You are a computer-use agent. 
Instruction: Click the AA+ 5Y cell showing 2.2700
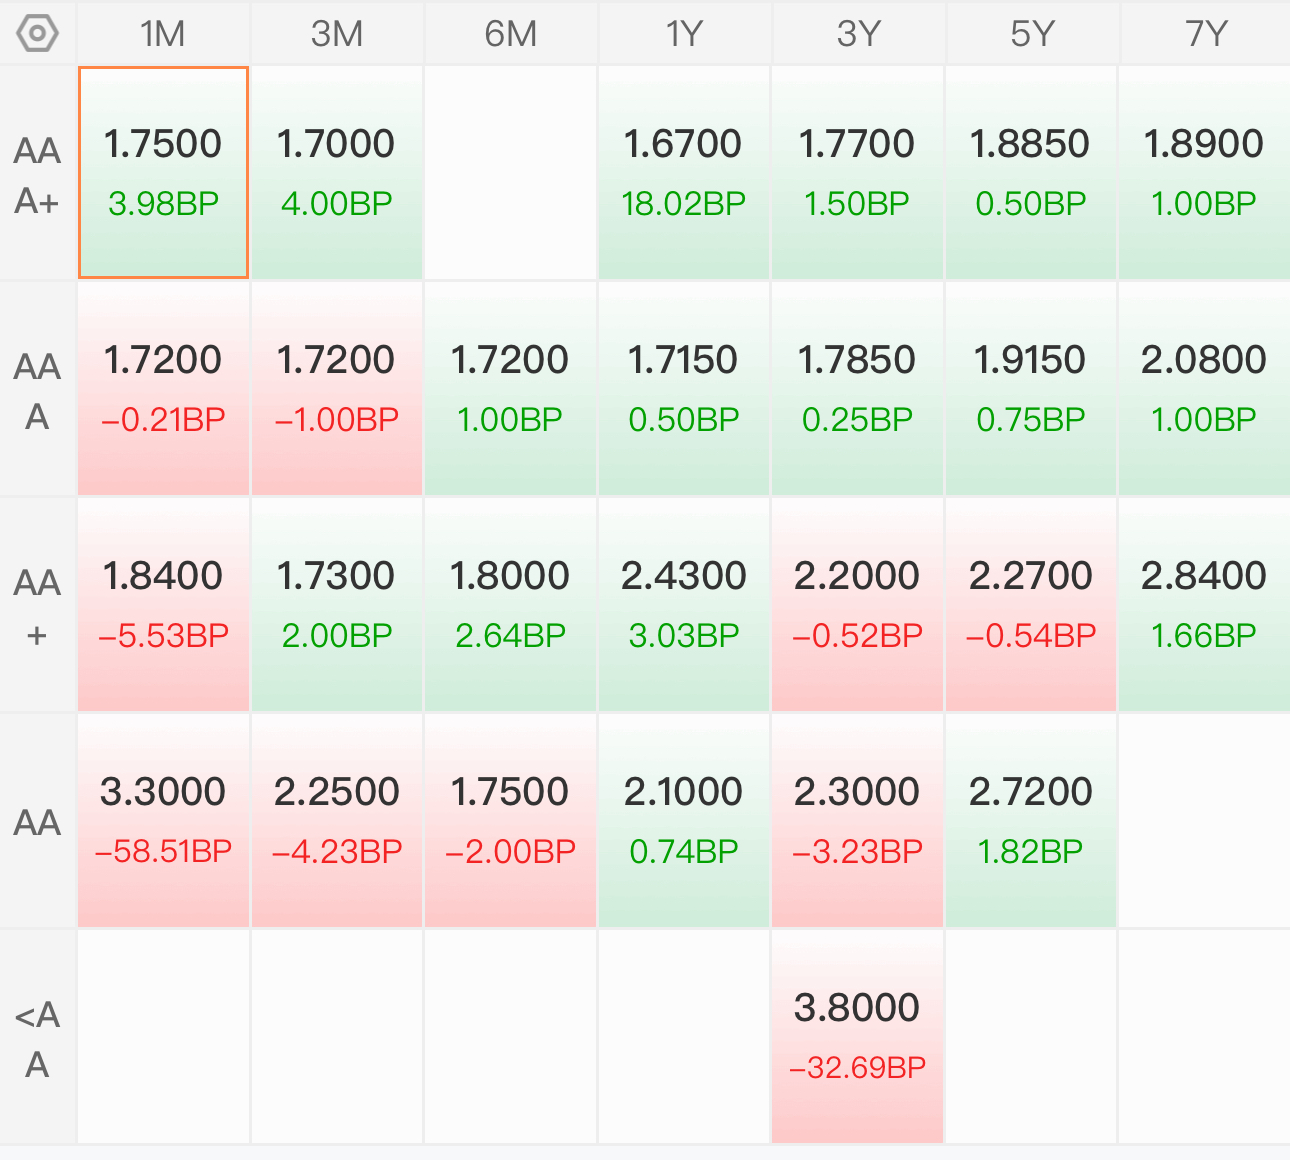coord(1031,604)
